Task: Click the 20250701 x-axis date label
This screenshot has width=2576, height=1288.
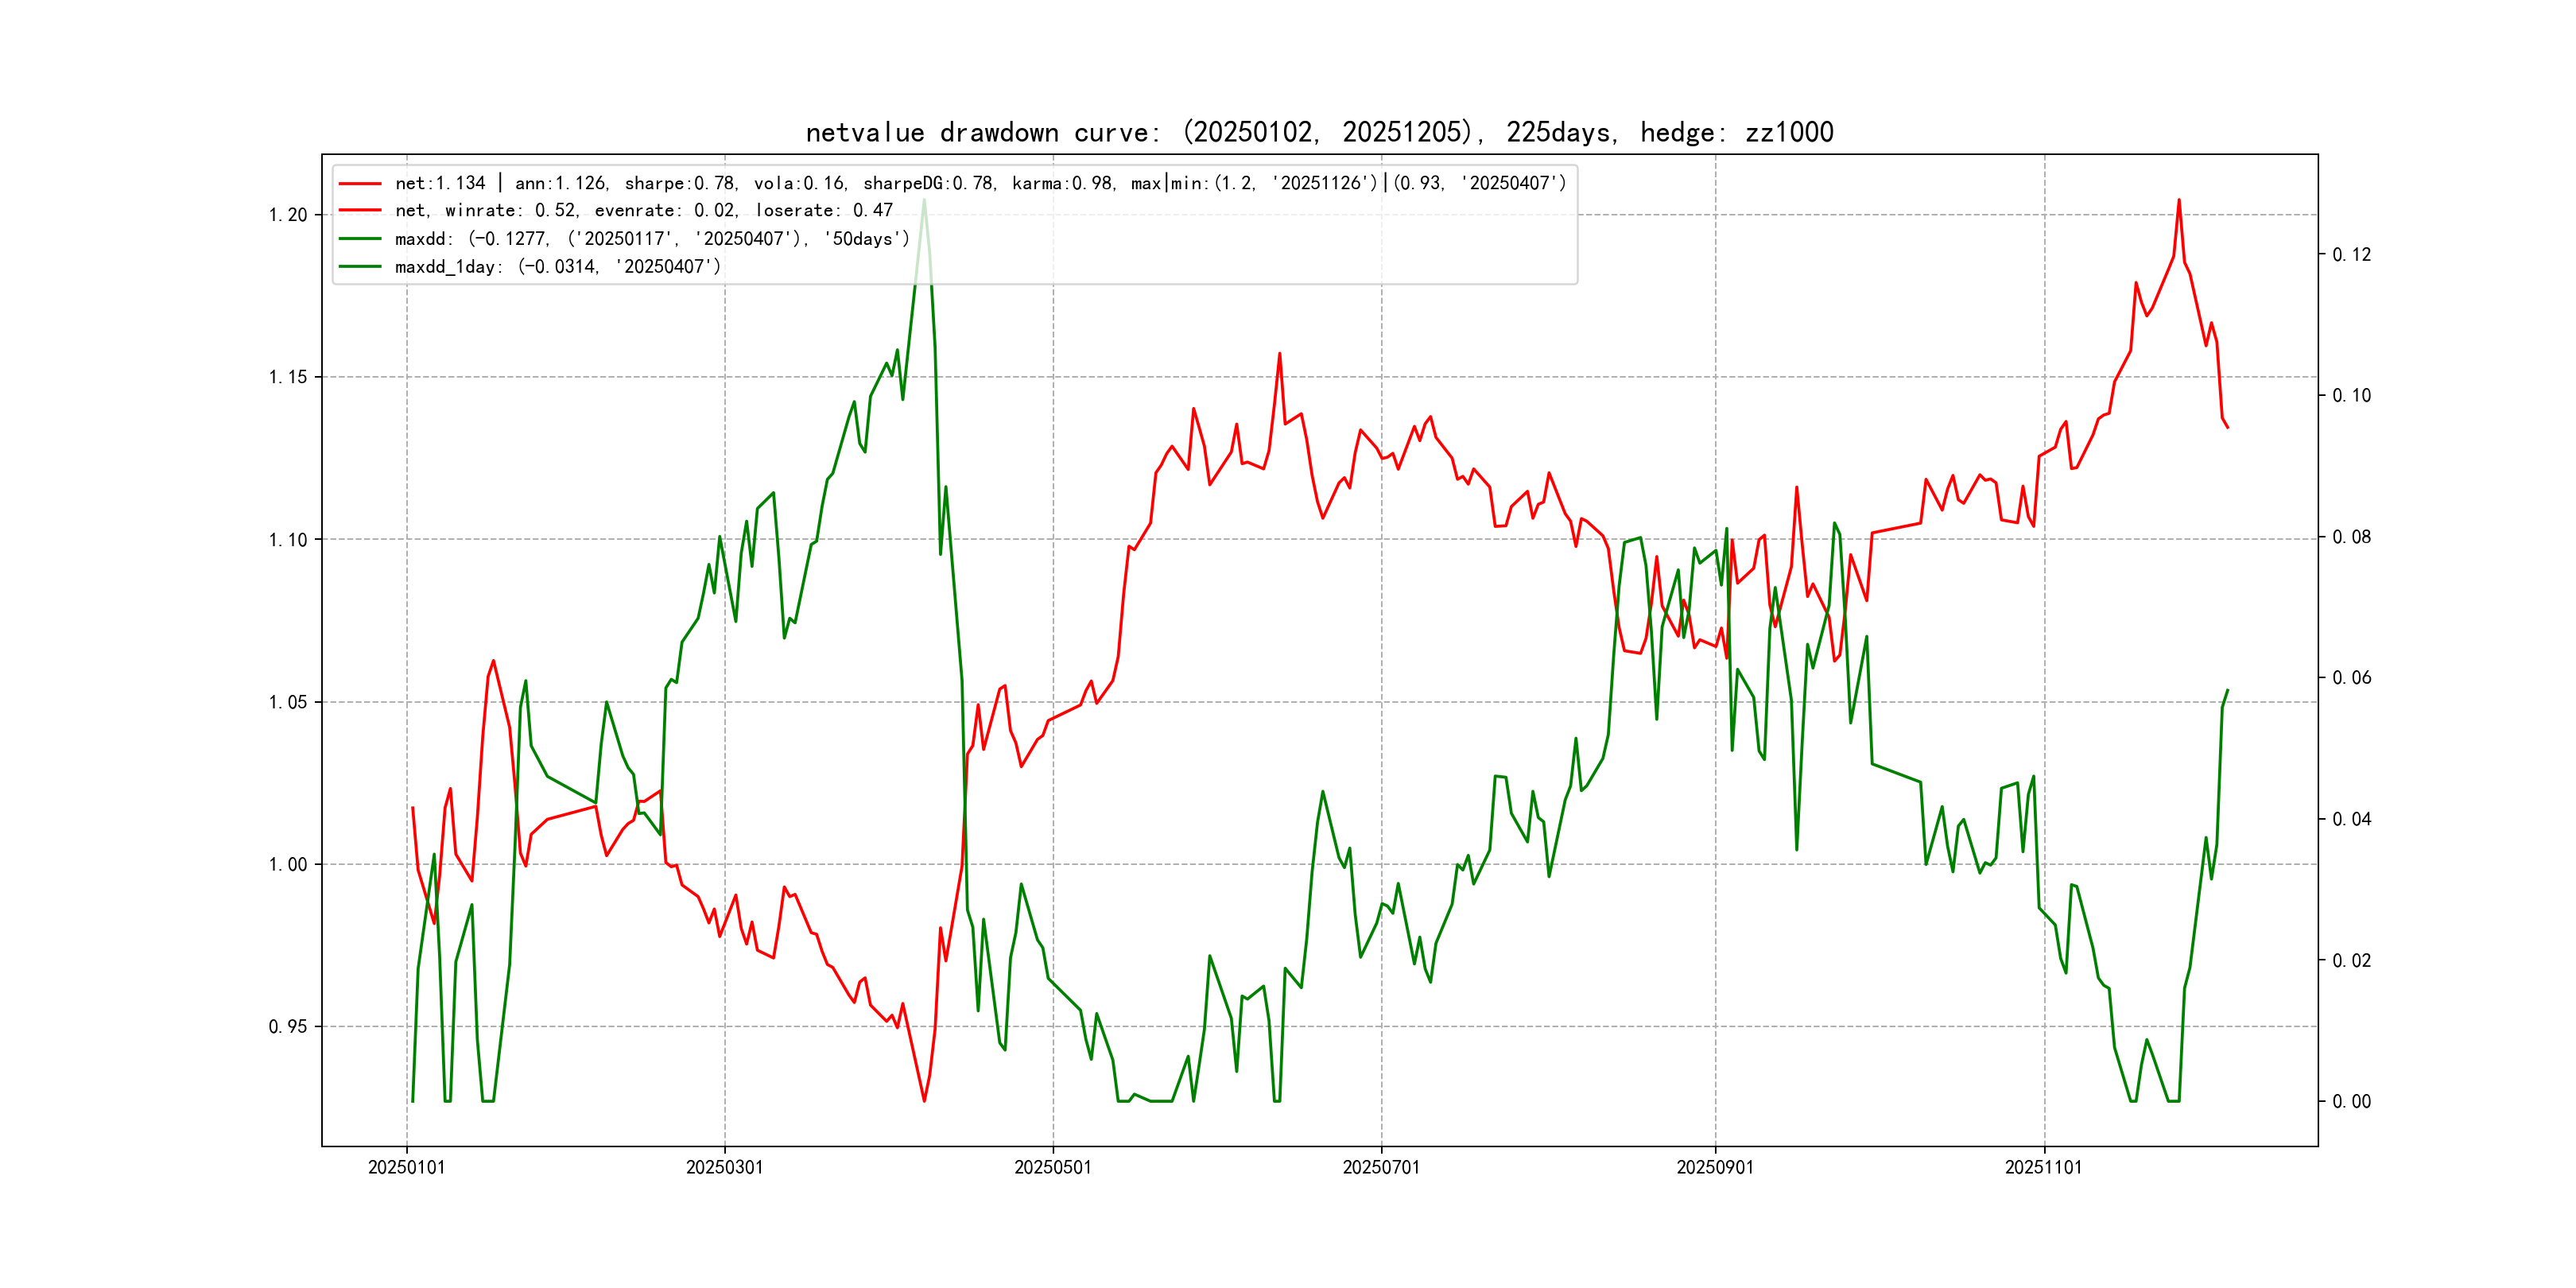Action: point(1381,1168)
